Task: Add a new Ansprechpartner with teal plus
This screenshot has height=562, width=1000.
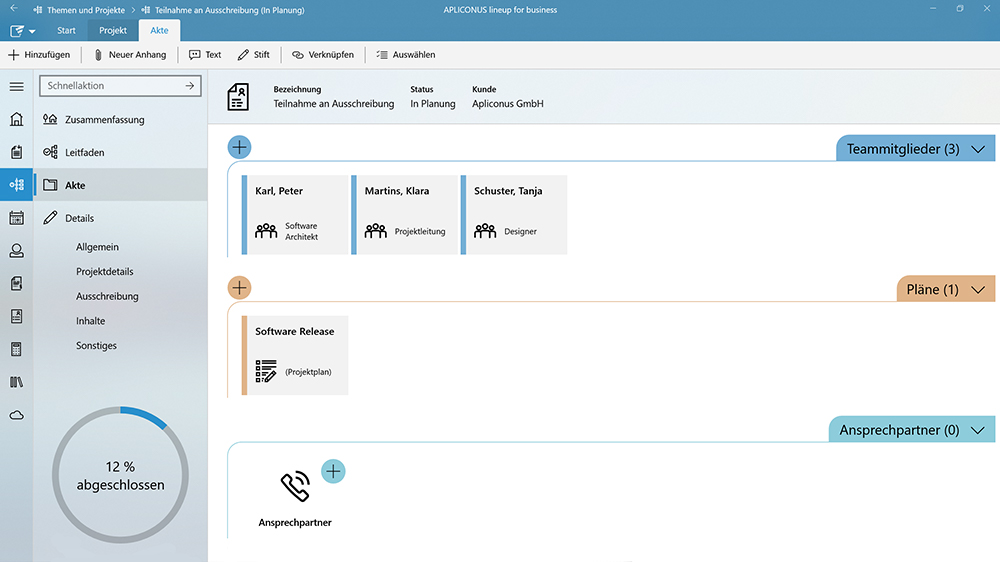Action: coord(333,471)
